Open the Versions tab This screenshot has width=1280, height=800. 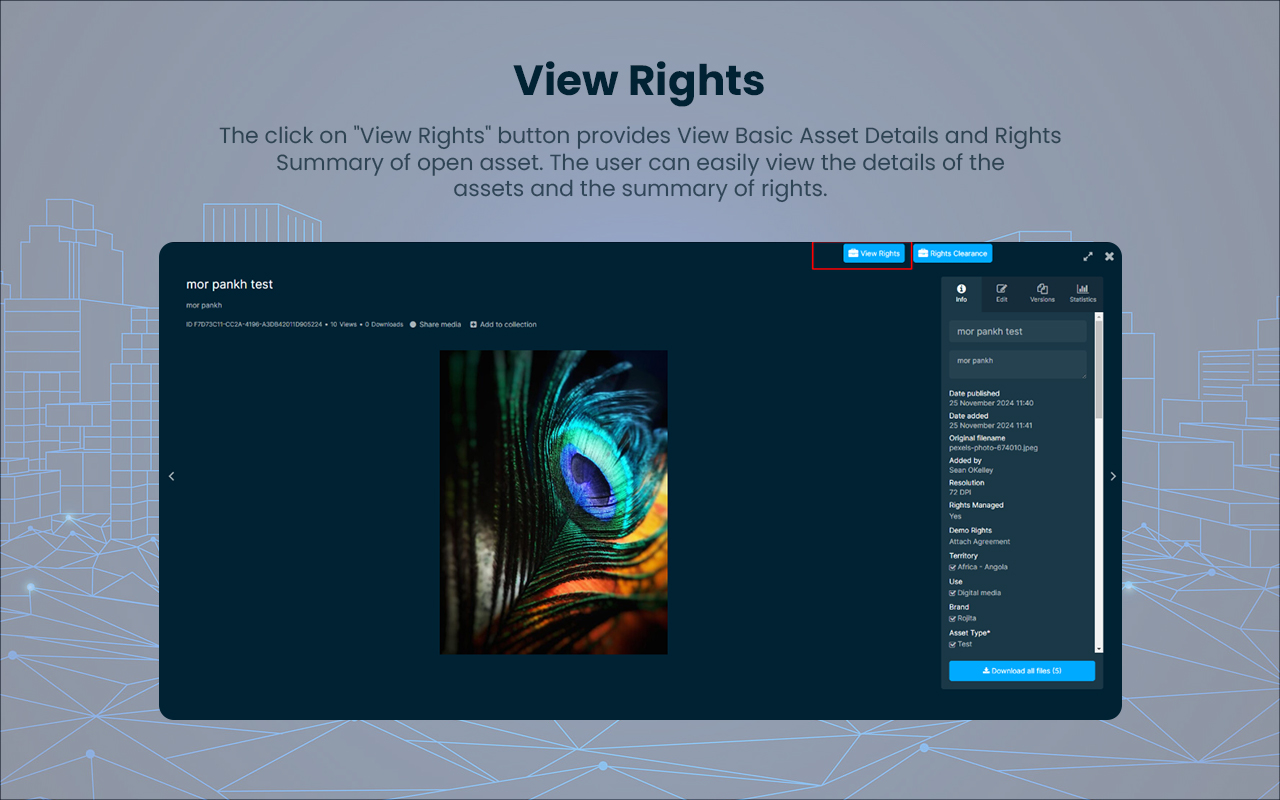click(x=1042, y=293)
